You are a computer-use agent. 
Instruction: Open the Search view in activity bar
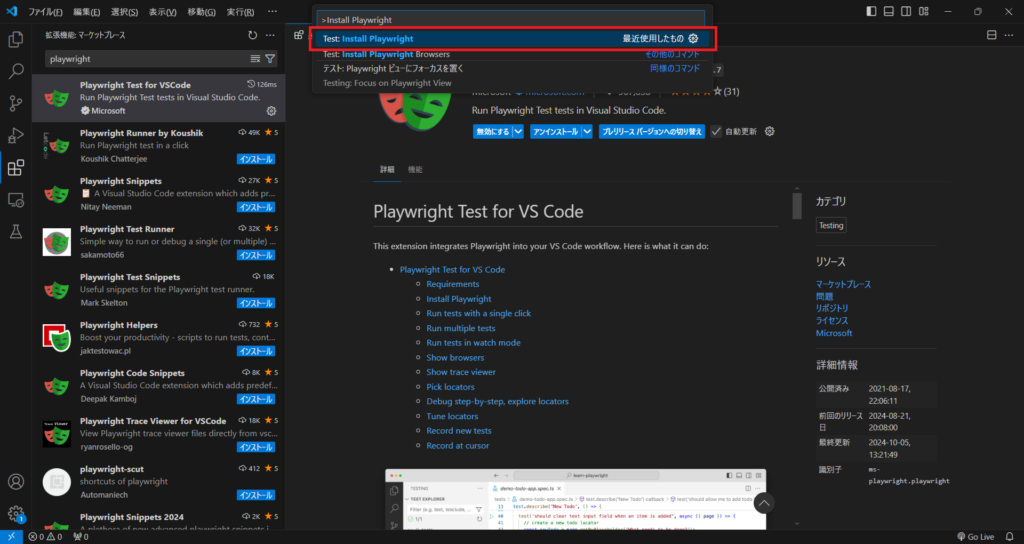pos(16,72)
